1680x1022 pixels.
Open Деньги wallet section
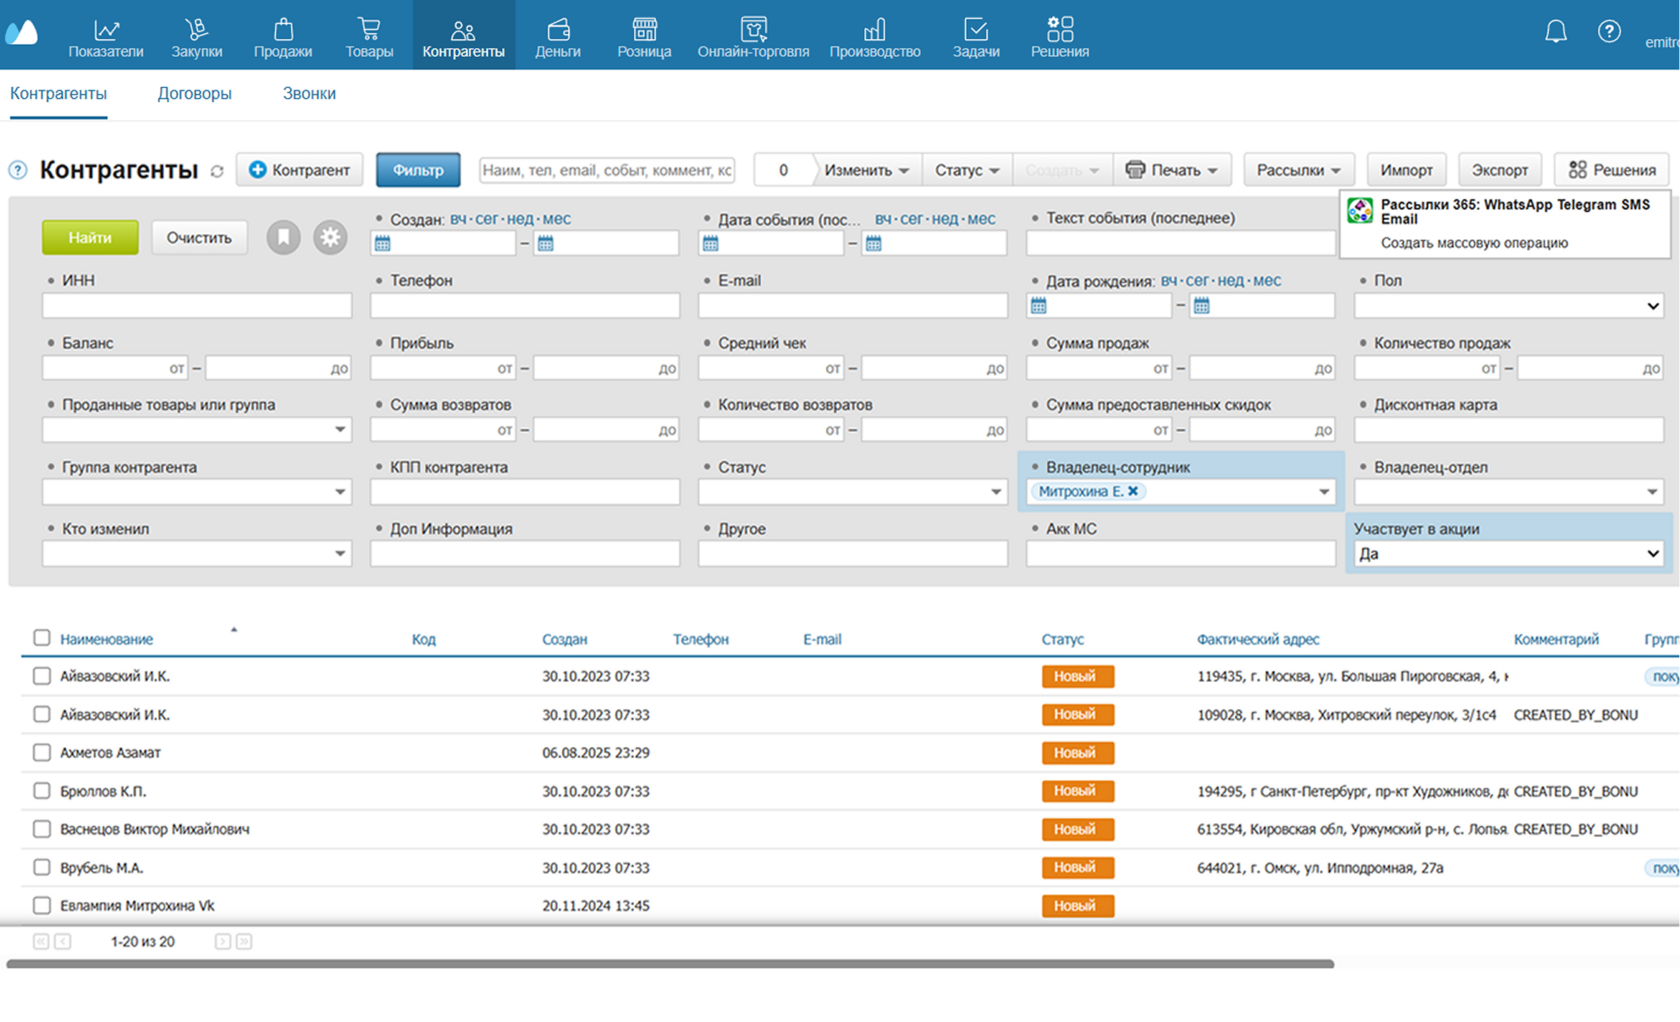557,36
